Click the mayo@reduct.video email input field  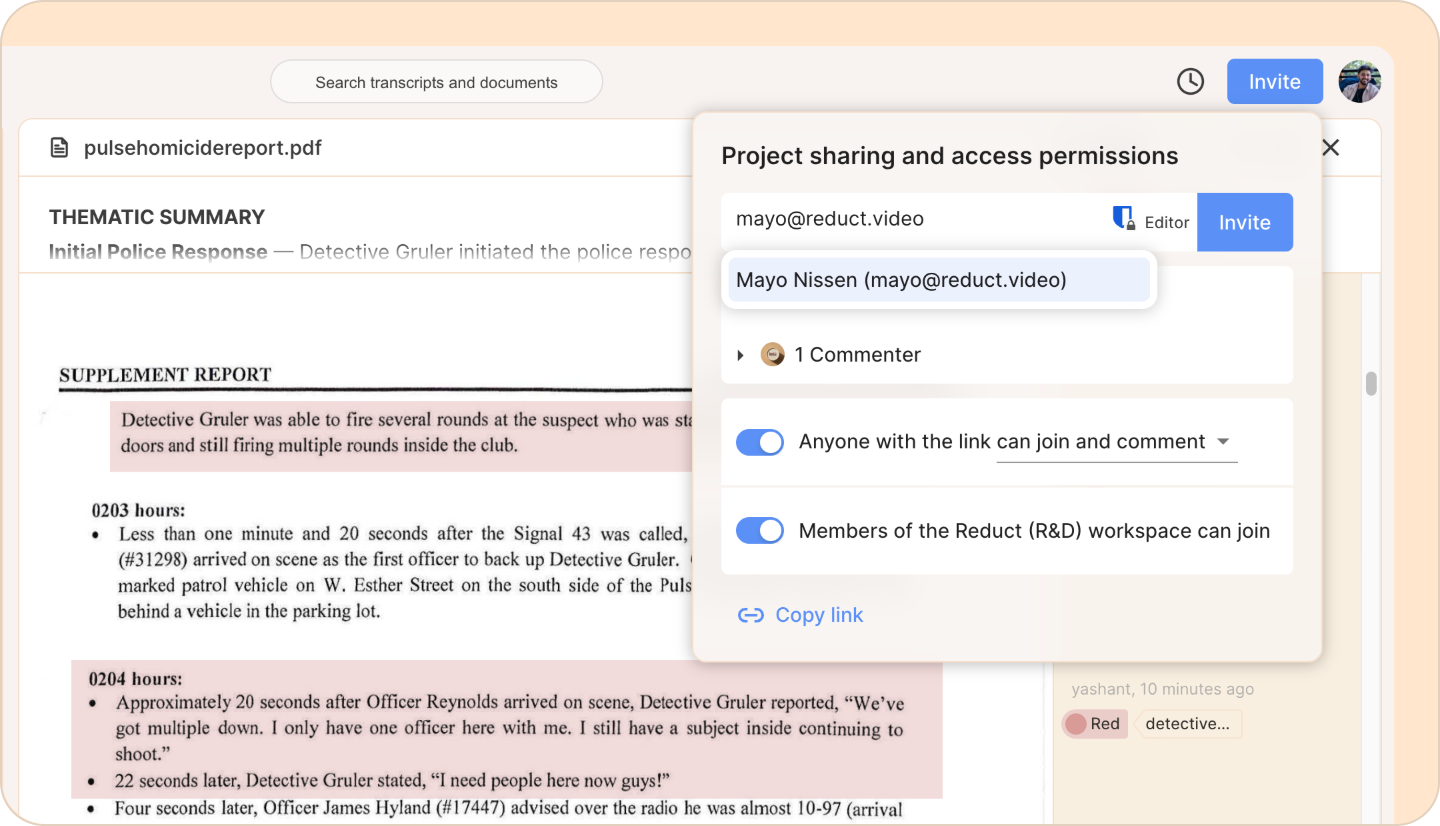pyautogui.click(x=915, y=219)
